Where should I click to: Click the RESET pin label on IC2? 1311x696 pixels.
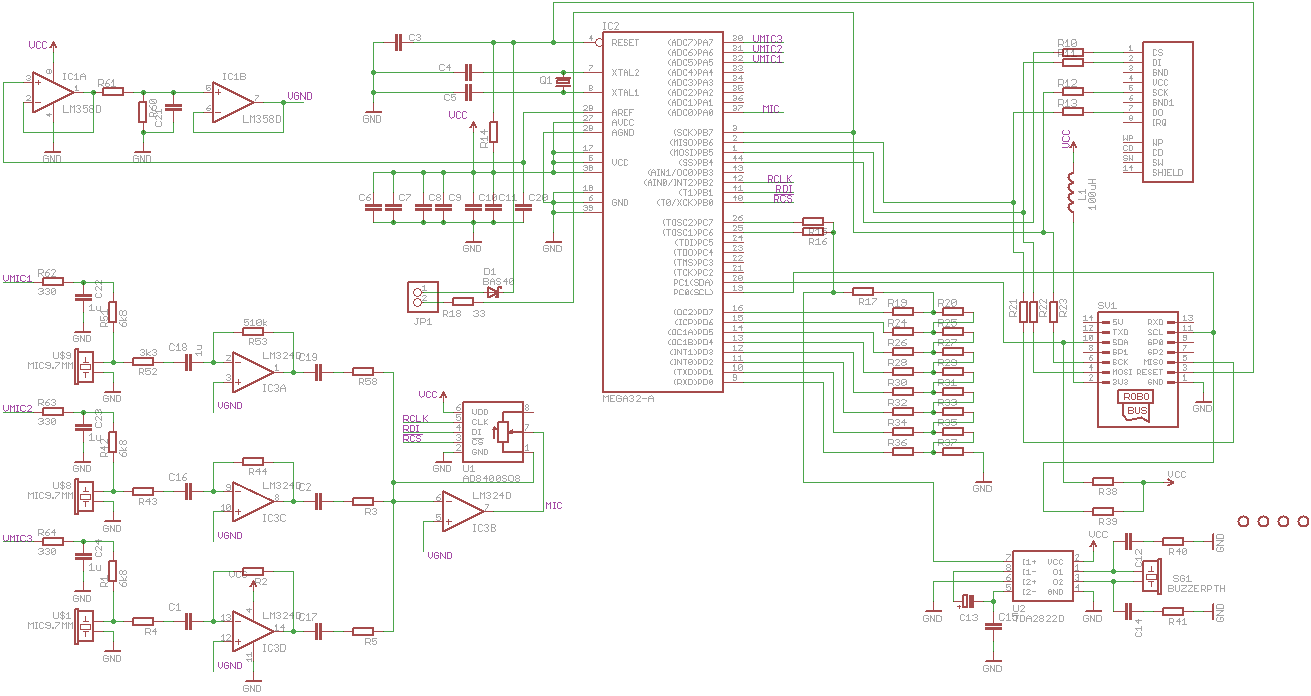(x=625, y=43)
